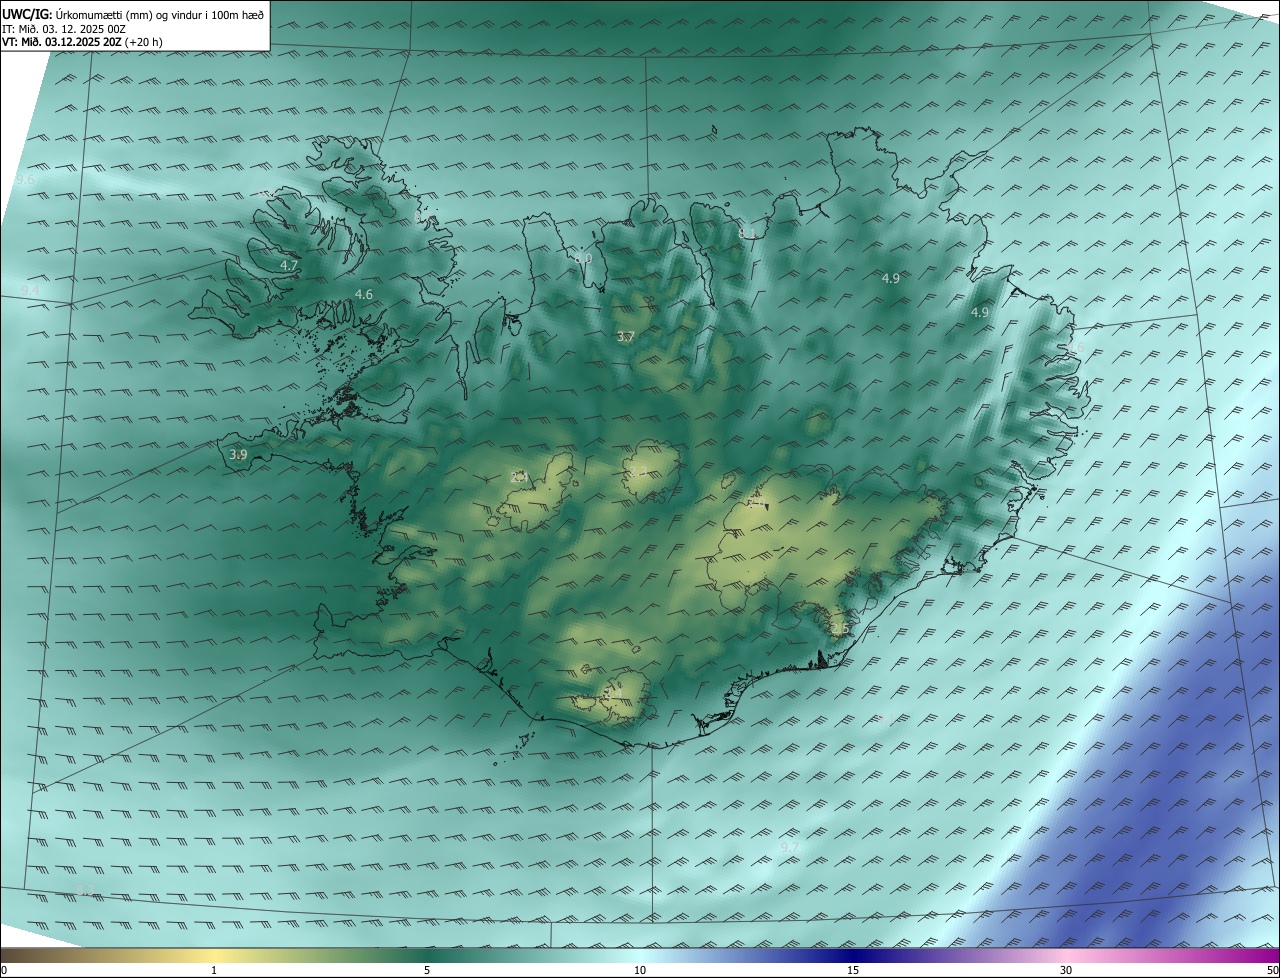
Task: Click the "1" tick label on the color scale
Action: [x=214, y=970]
